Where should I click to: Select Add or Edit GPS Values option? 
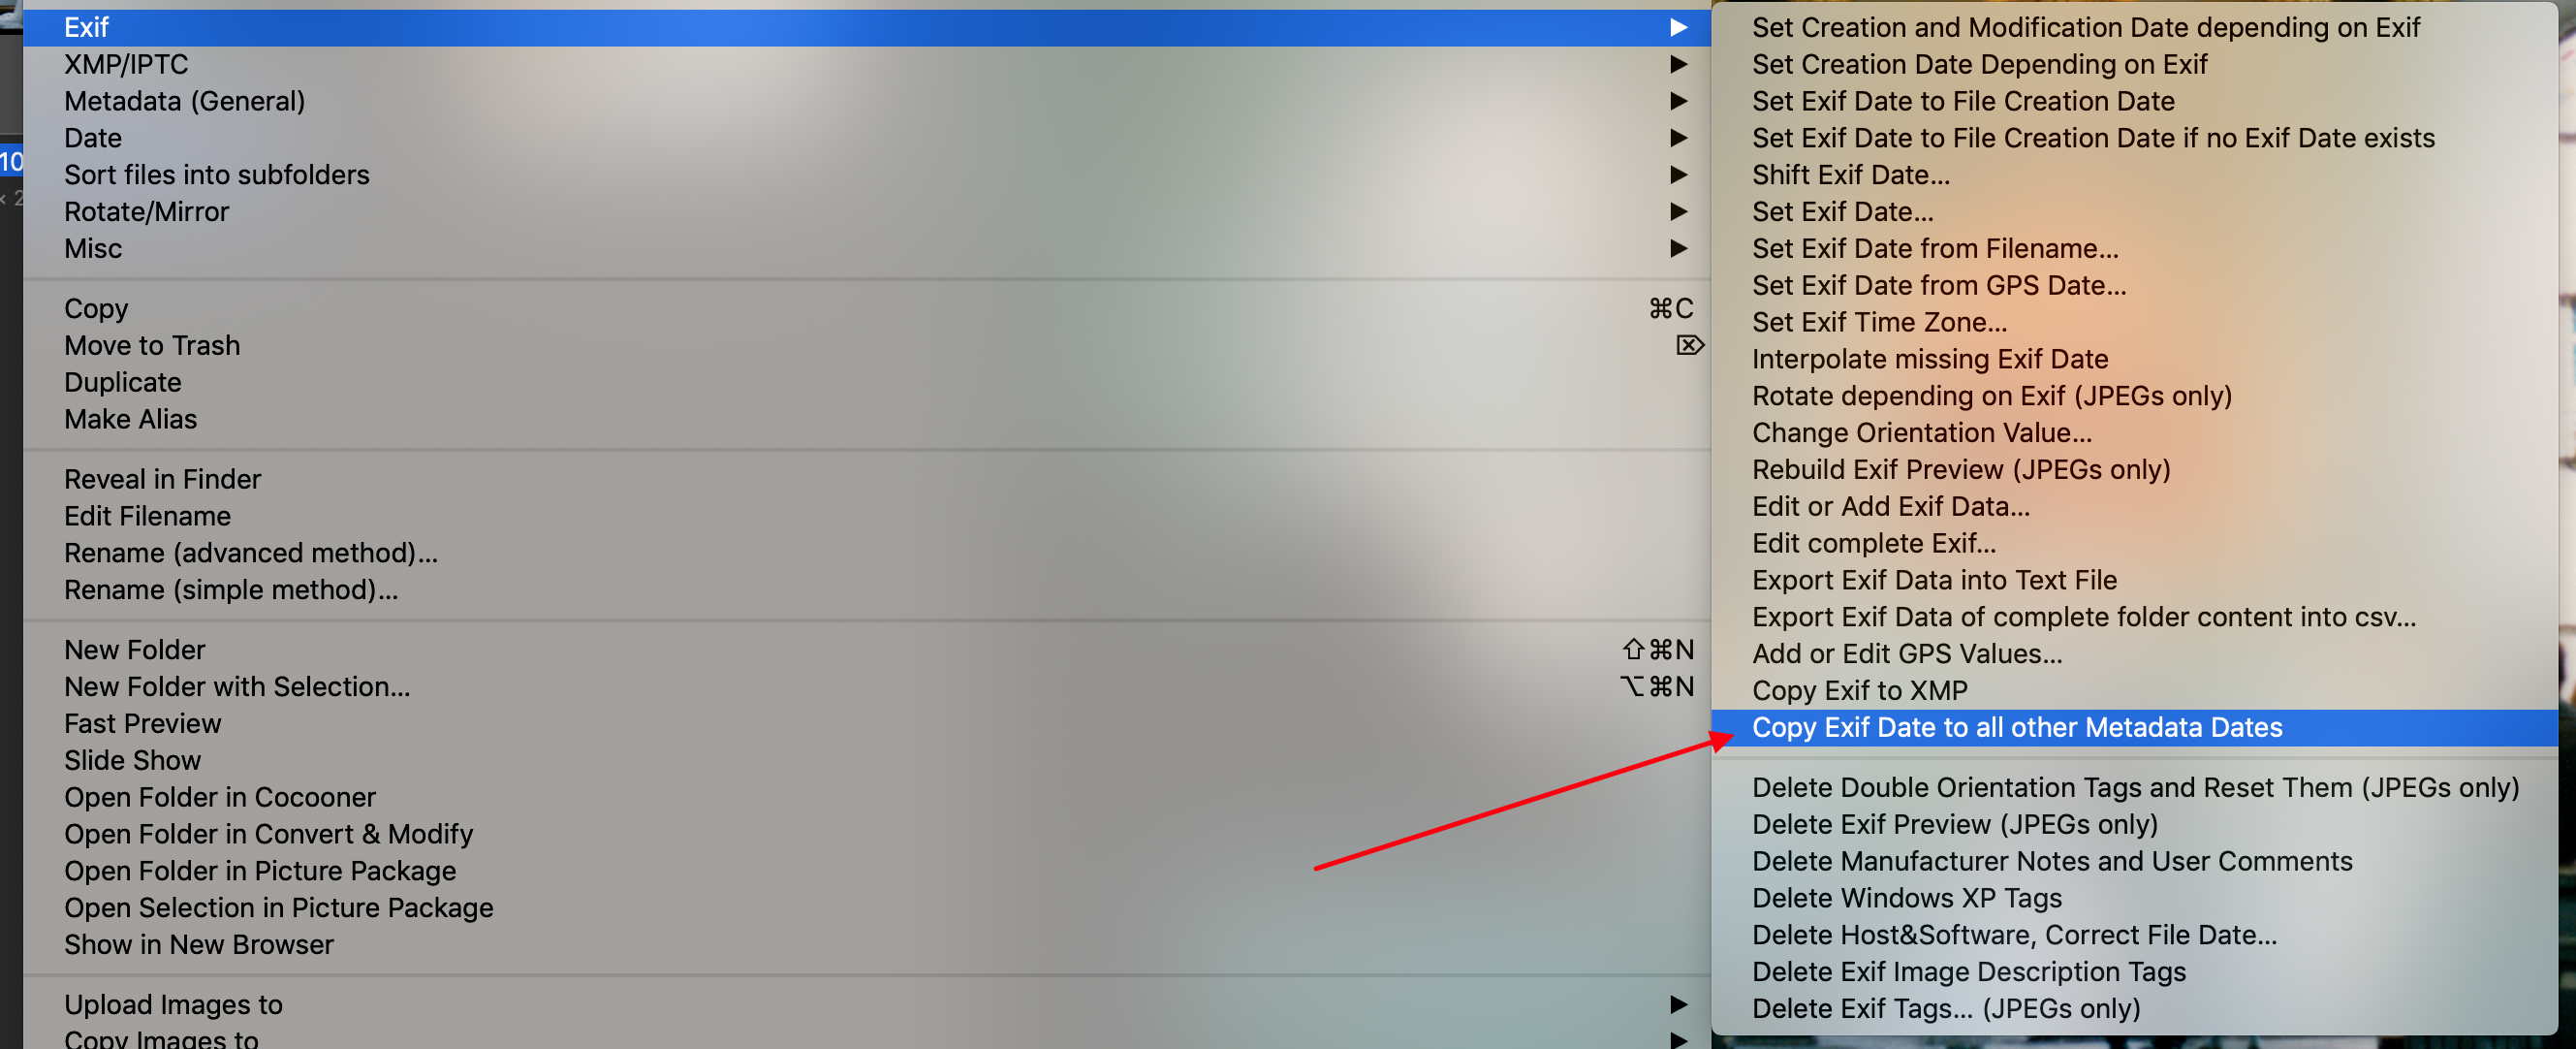point(1904,654)
